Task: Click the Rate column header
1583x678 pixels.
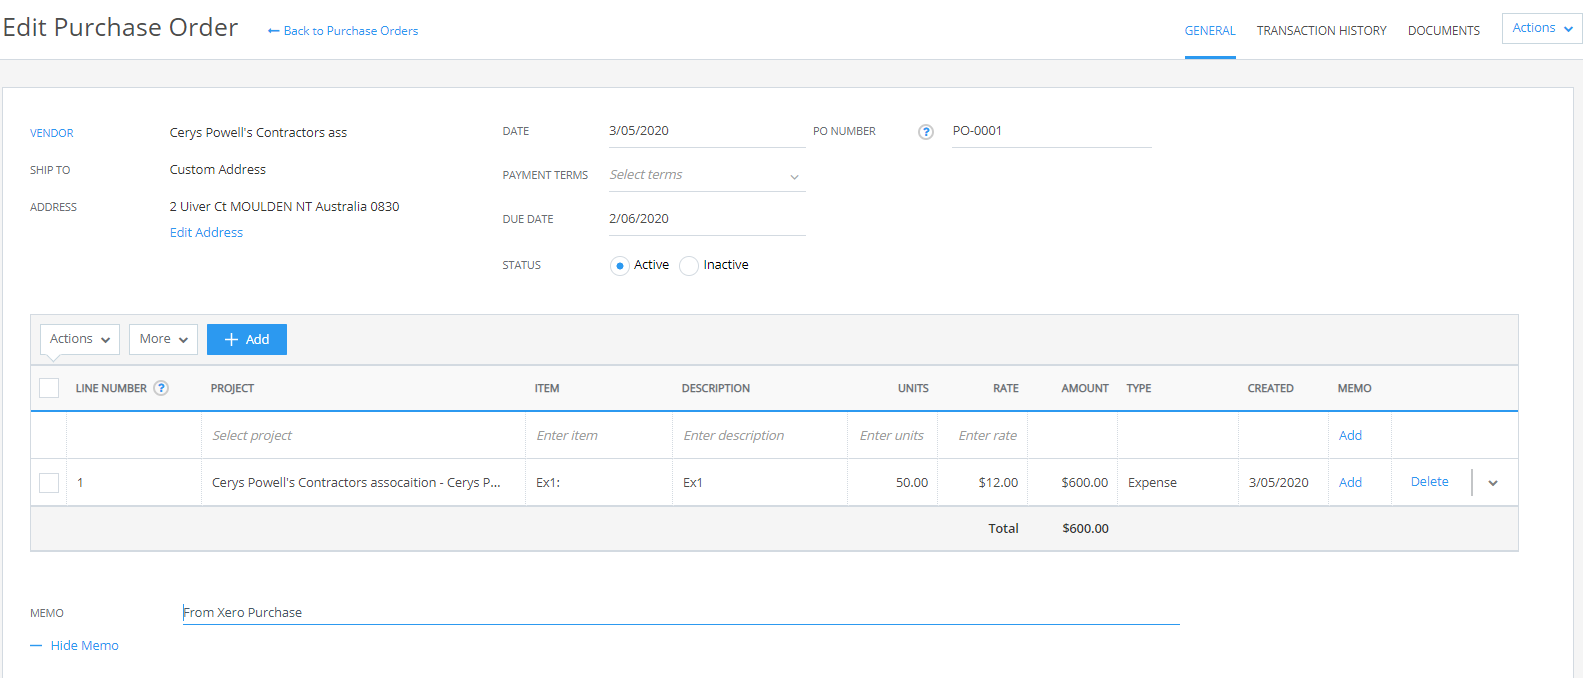Action: pos(1006,388)
